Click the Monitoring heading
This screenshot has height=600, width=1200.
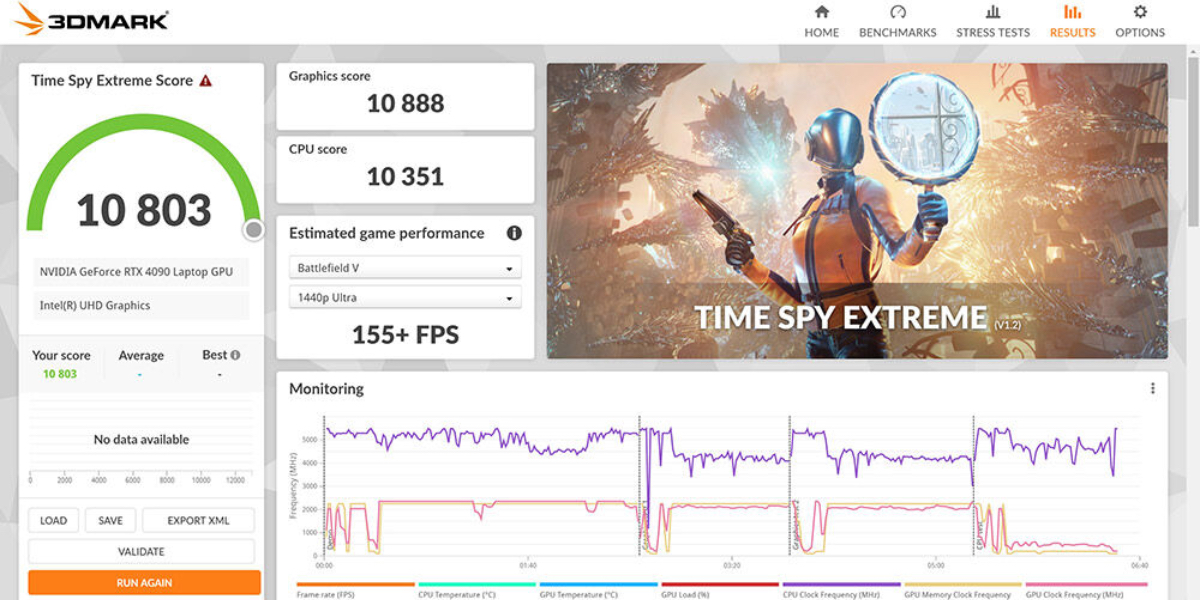coord(326,389)
